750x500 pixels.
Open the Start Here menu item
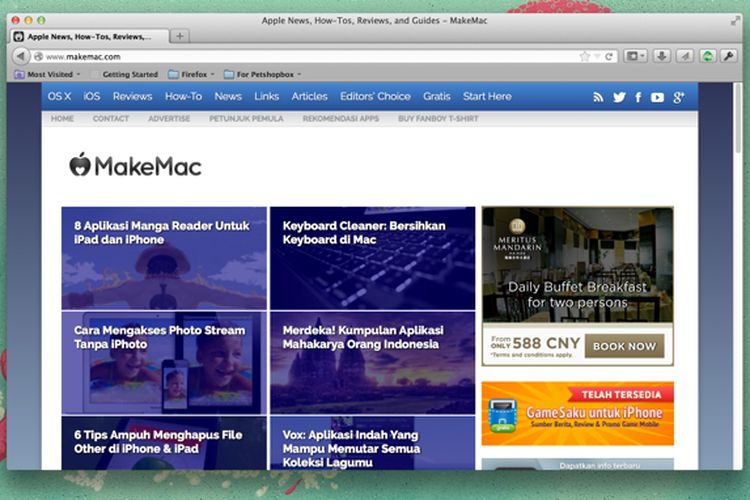click(487, 96)
